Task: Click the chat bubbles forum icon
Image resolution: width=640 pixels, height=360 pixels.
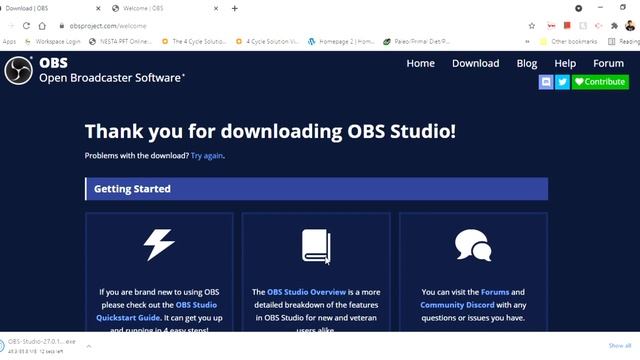Action: pyautogui.click(x=473, y=245)
